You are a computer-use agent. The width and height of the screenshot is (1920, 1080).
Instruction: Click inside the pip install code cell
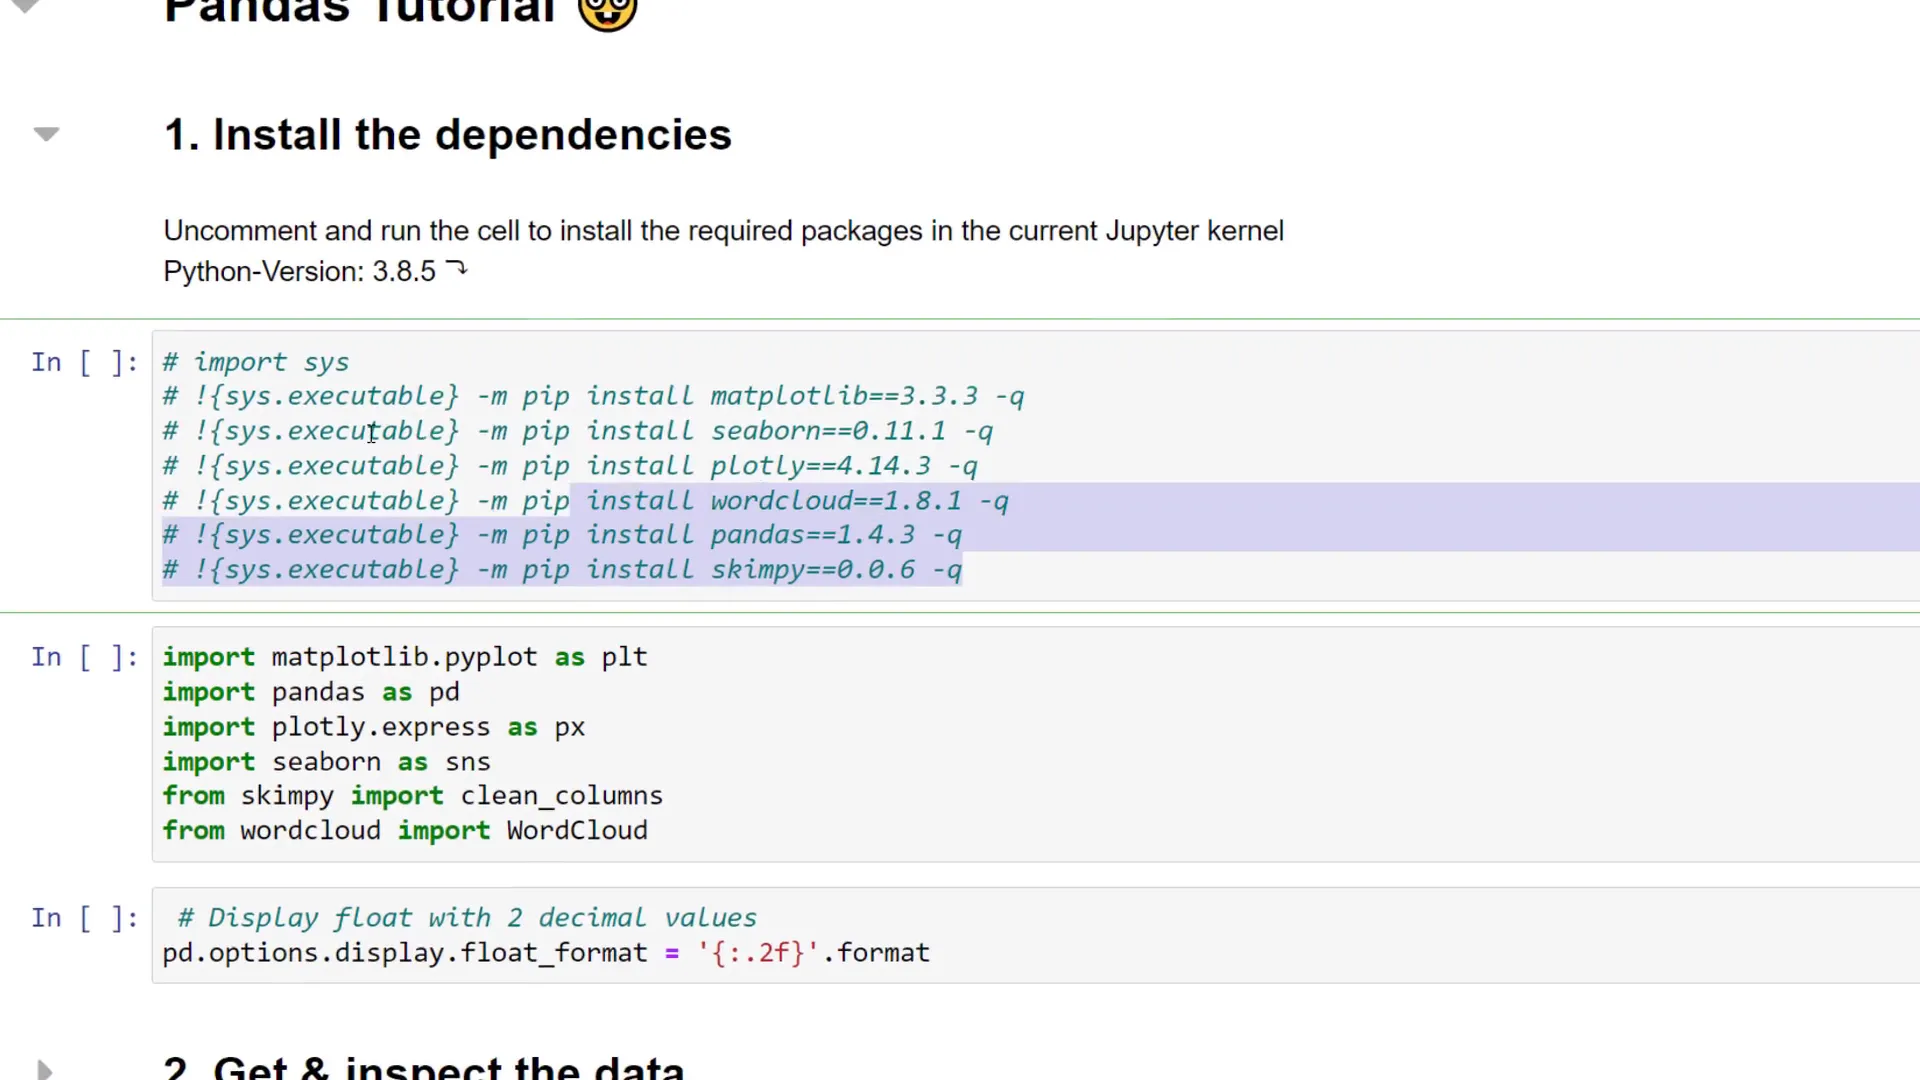(600, 465)
